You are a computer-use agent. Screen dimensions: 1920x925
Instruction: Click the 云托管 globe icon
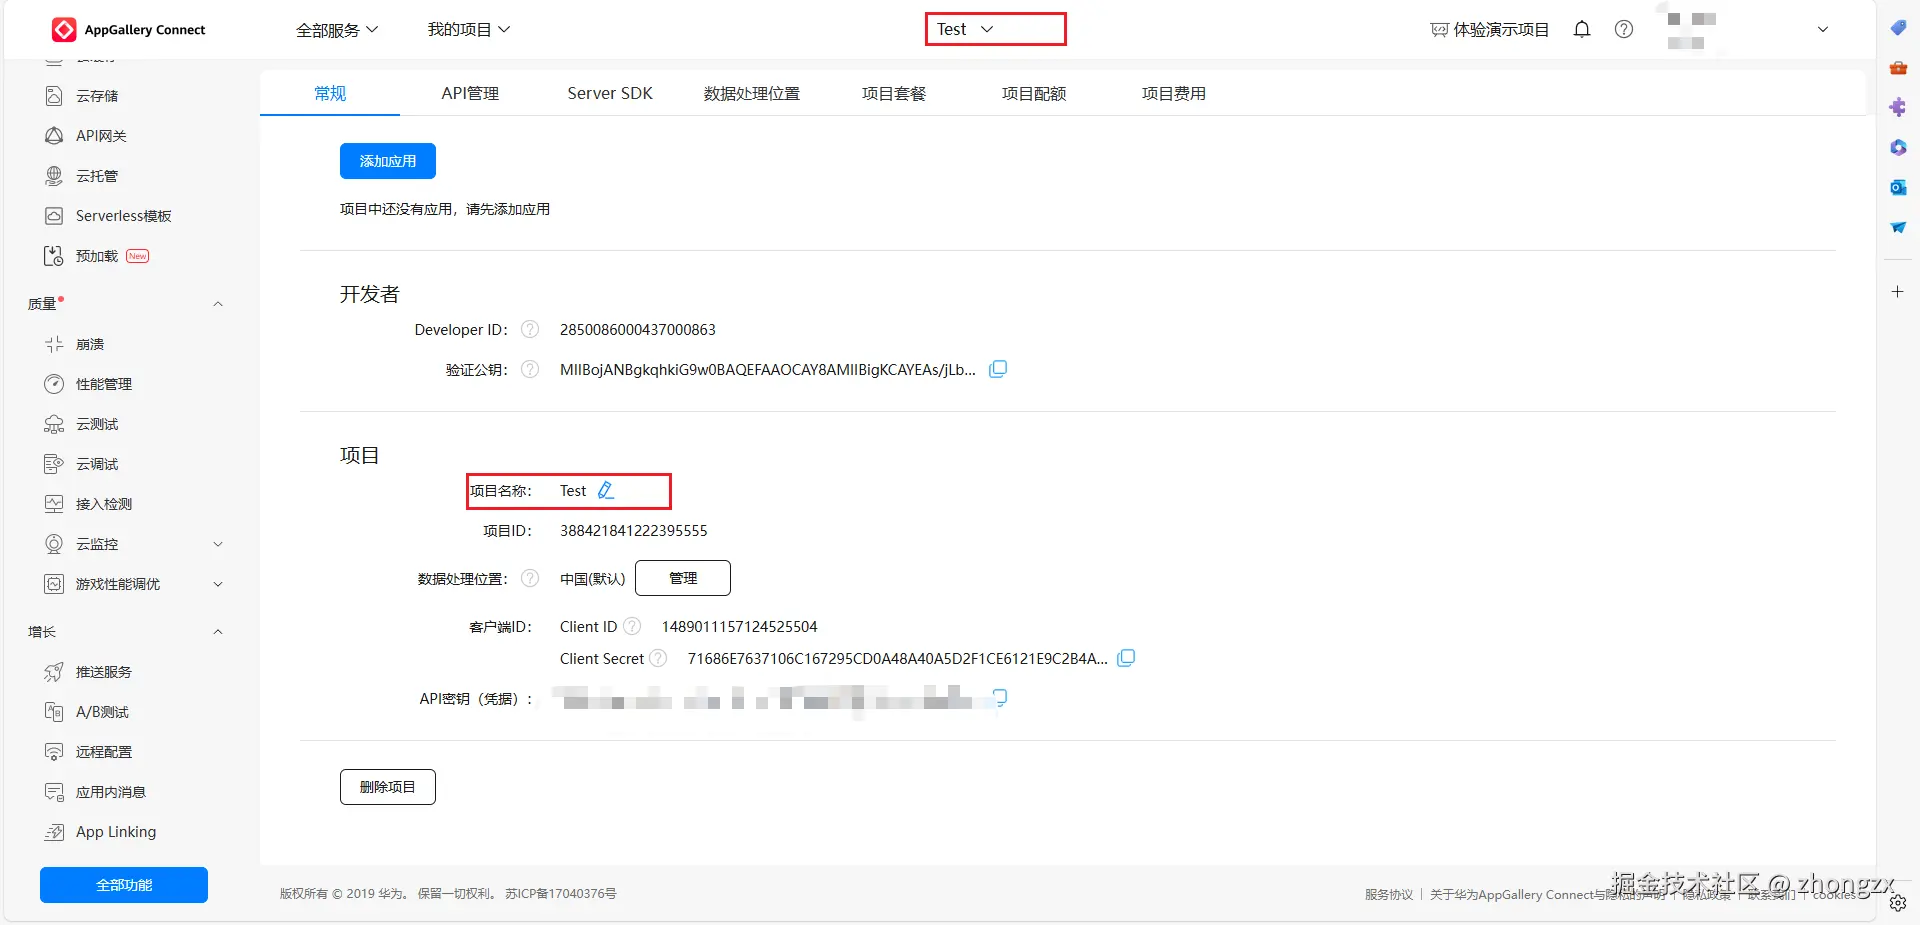[54, 176]
